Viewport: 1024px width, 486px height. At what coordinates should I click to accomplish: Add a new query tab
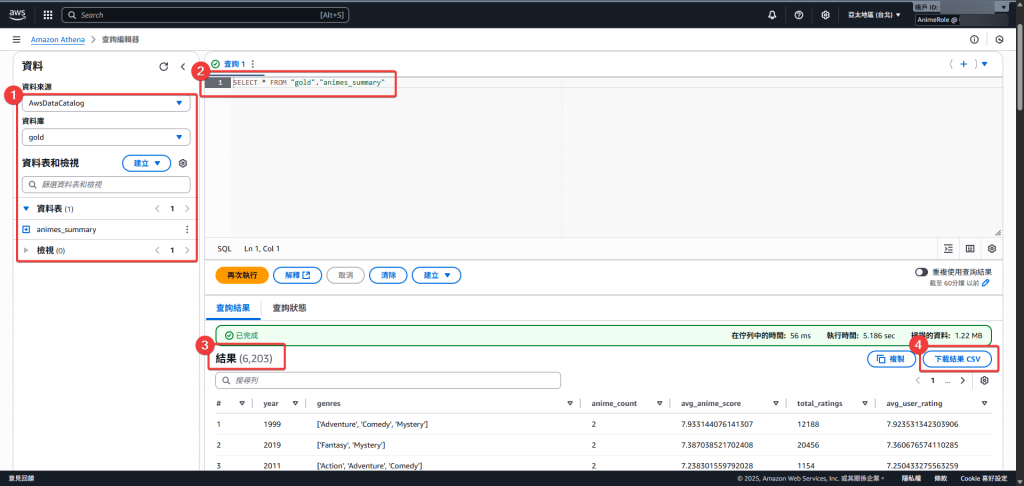click(963, 64)
